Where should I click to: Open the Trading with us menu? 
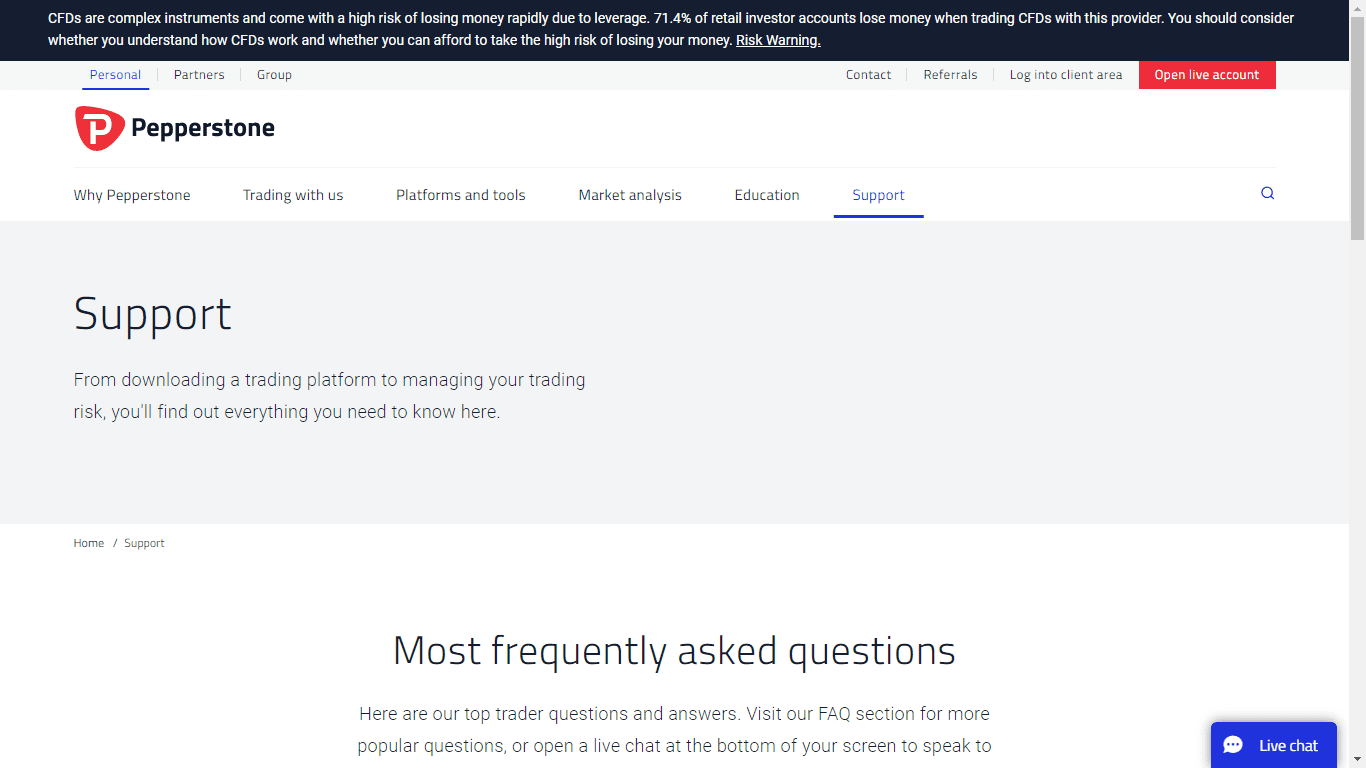coord(293,194)
